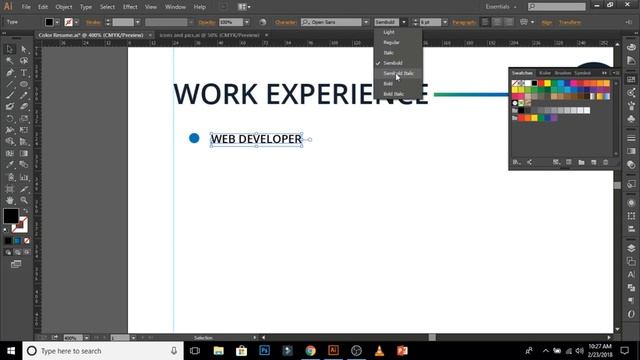Open the font family dropdown arrow
This screenshot has width=640, height=360.
click(366, 22)
